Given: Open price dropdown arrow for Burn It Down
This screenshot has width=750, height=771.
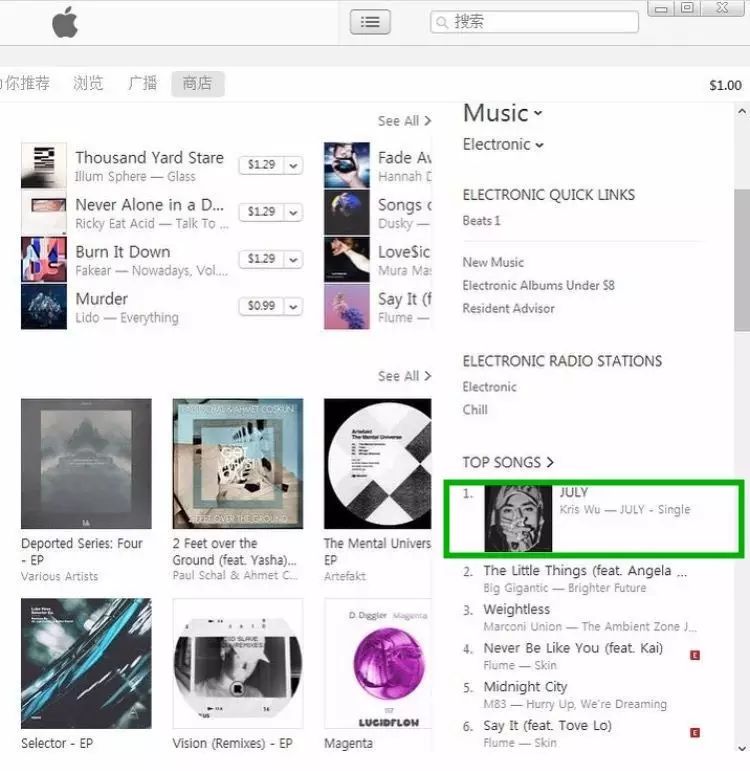Looking at the screenshot, I should (x=294, y=259).
